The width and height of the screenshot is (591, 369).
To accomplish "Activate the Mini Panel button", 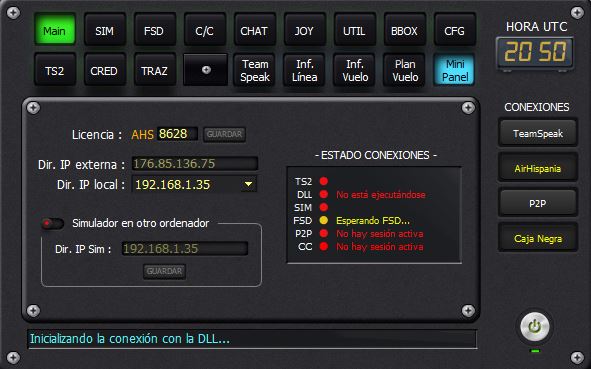I will [x=454, y=70].
